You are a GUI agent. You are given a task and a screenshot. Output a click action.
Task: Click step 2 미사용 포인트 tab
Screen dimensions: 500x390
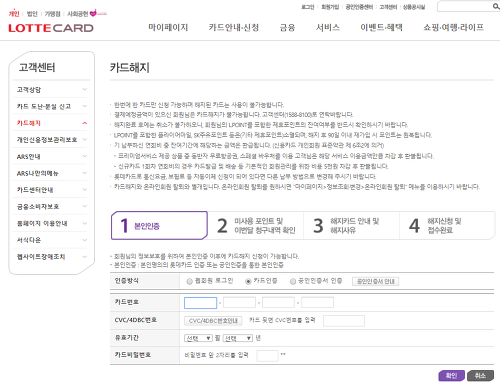(256, 225)
